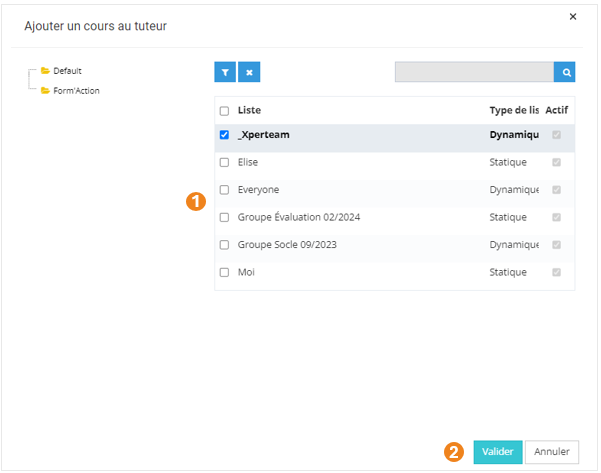The height and width of the screenshot is (473, 601).
Task: Sort by the Liste column header
Action: [x=249, y=110]
